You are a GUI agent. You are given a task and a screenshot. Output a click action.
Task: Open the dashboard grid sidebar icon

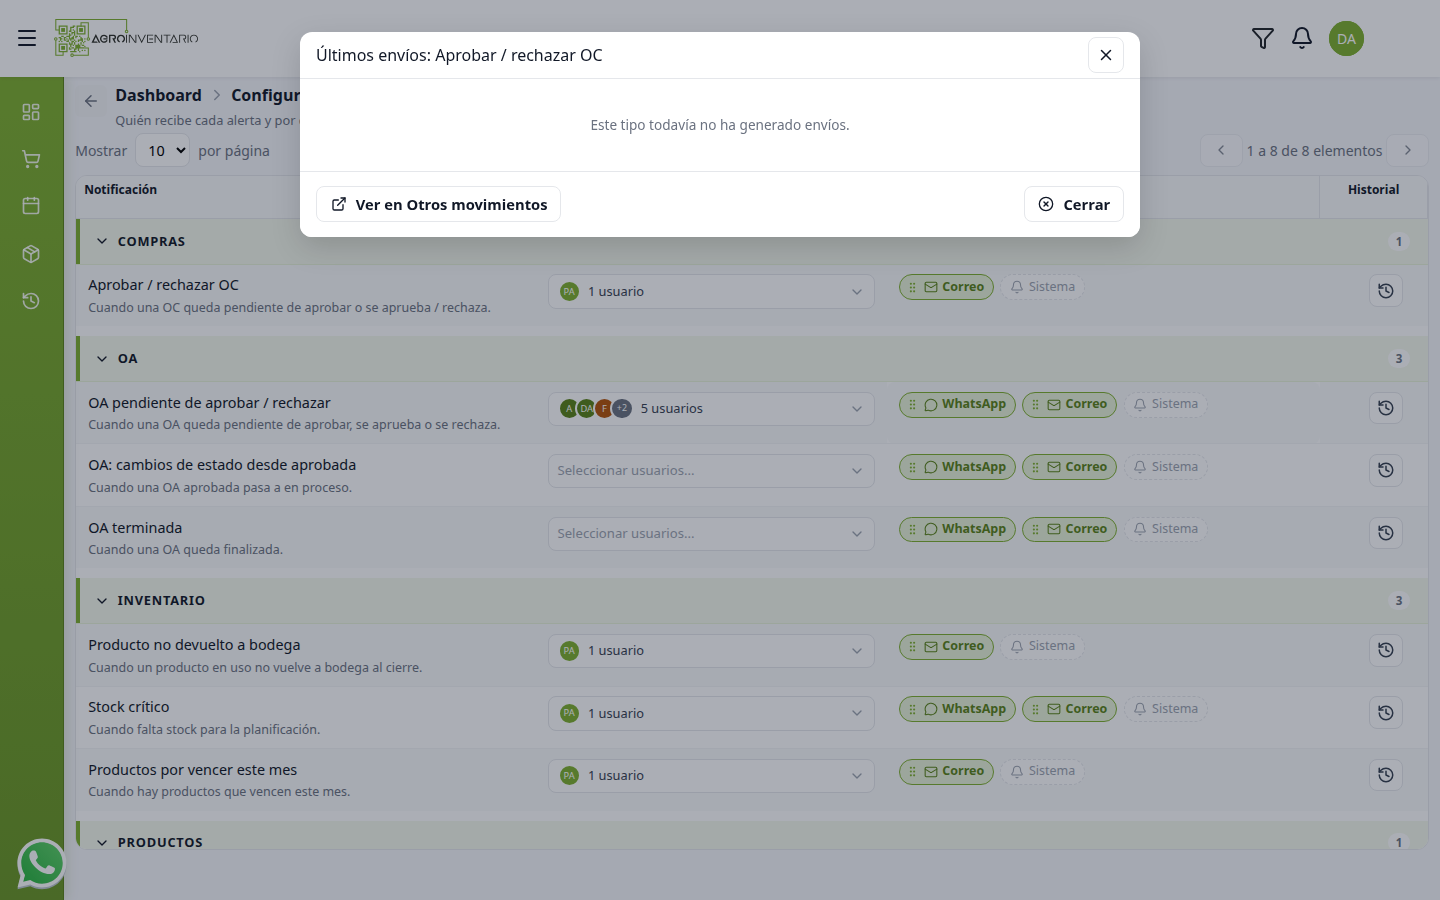tap(31, 111)
